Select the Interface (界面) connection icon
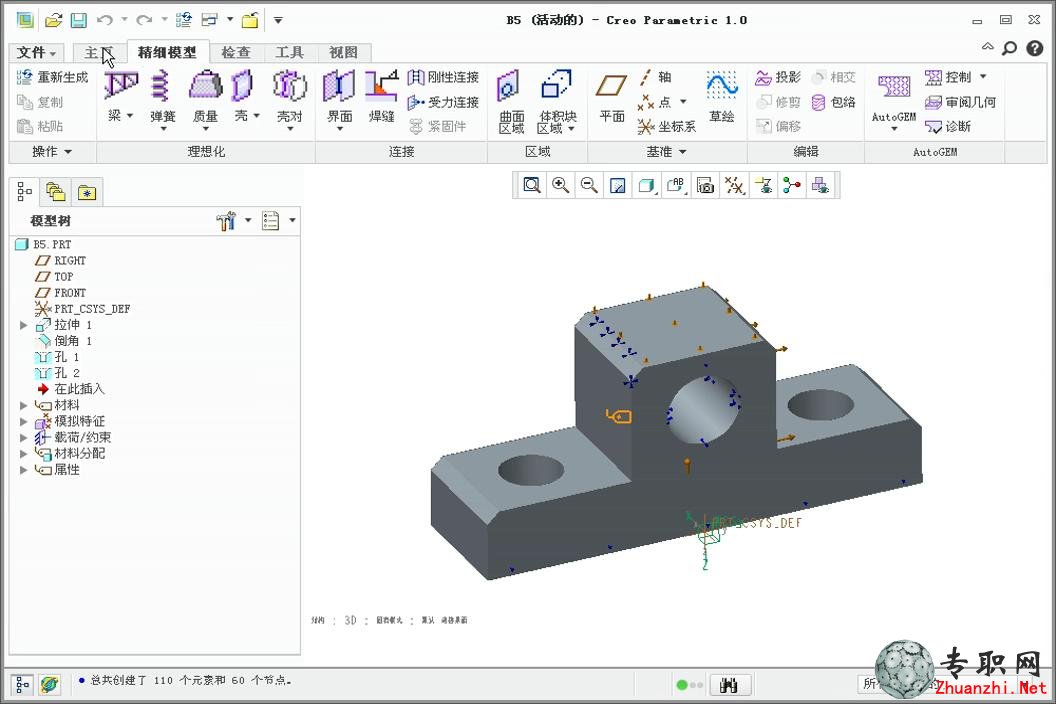 [339, 86]
